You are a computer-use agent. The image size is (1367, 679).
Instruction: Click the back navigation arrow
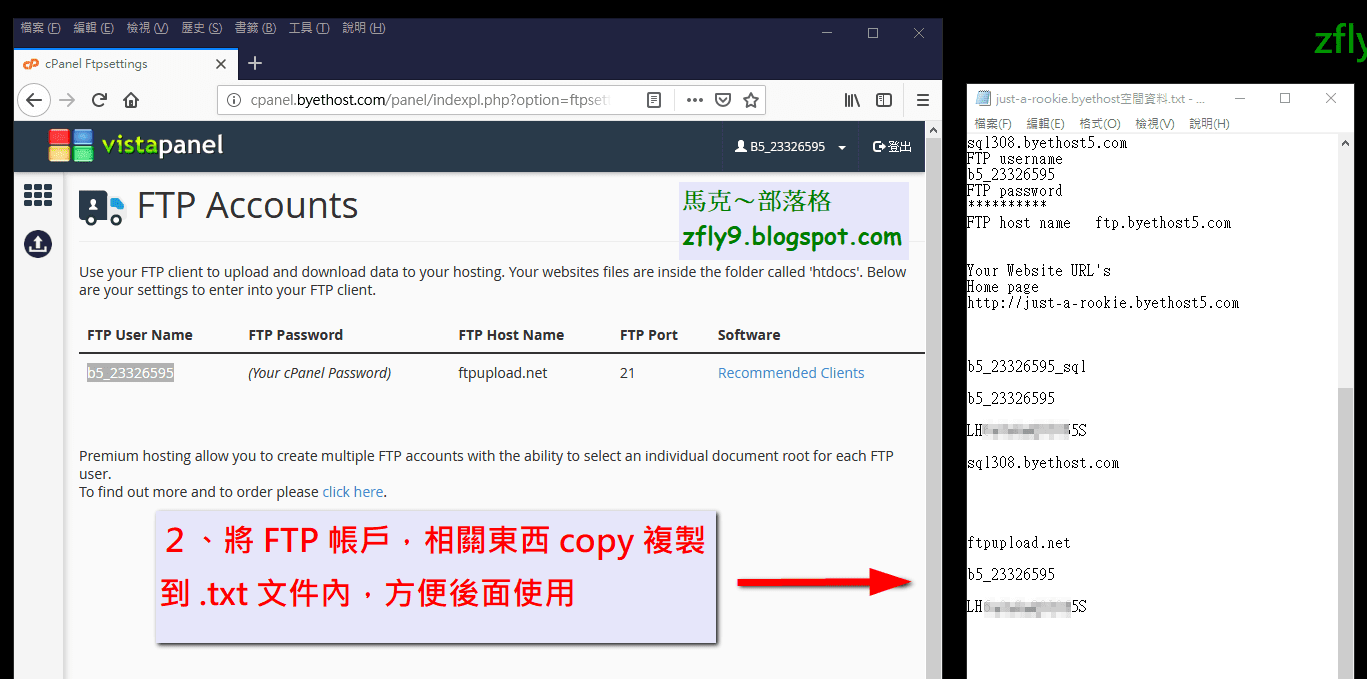[33, 99]
